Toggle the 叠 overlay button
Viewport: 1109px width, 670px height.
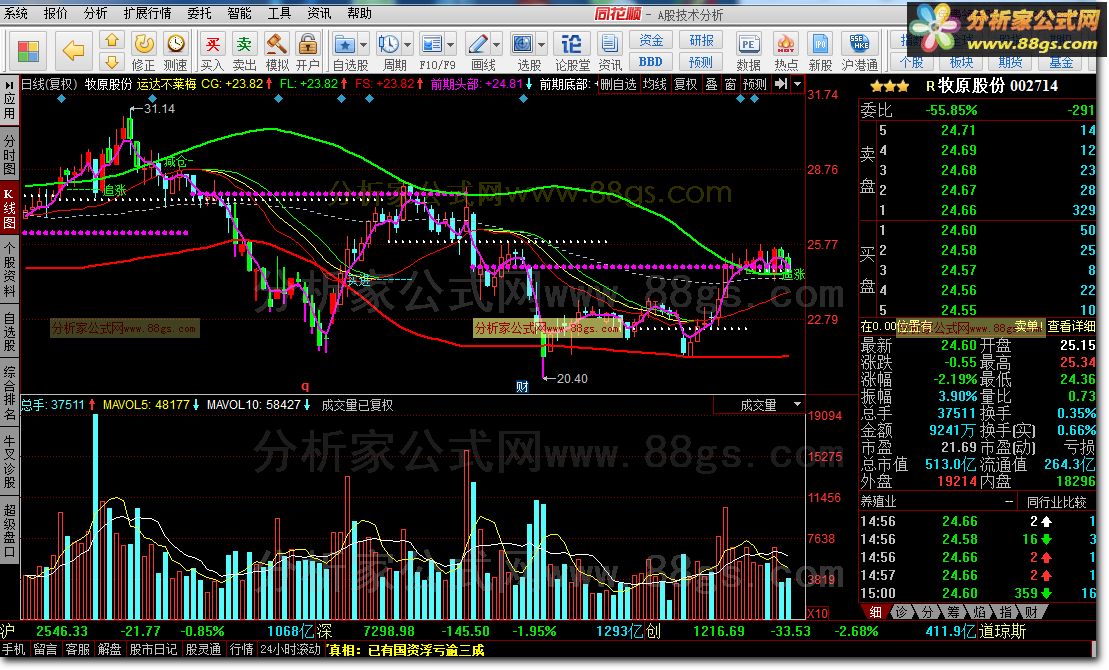coord(712,84)
